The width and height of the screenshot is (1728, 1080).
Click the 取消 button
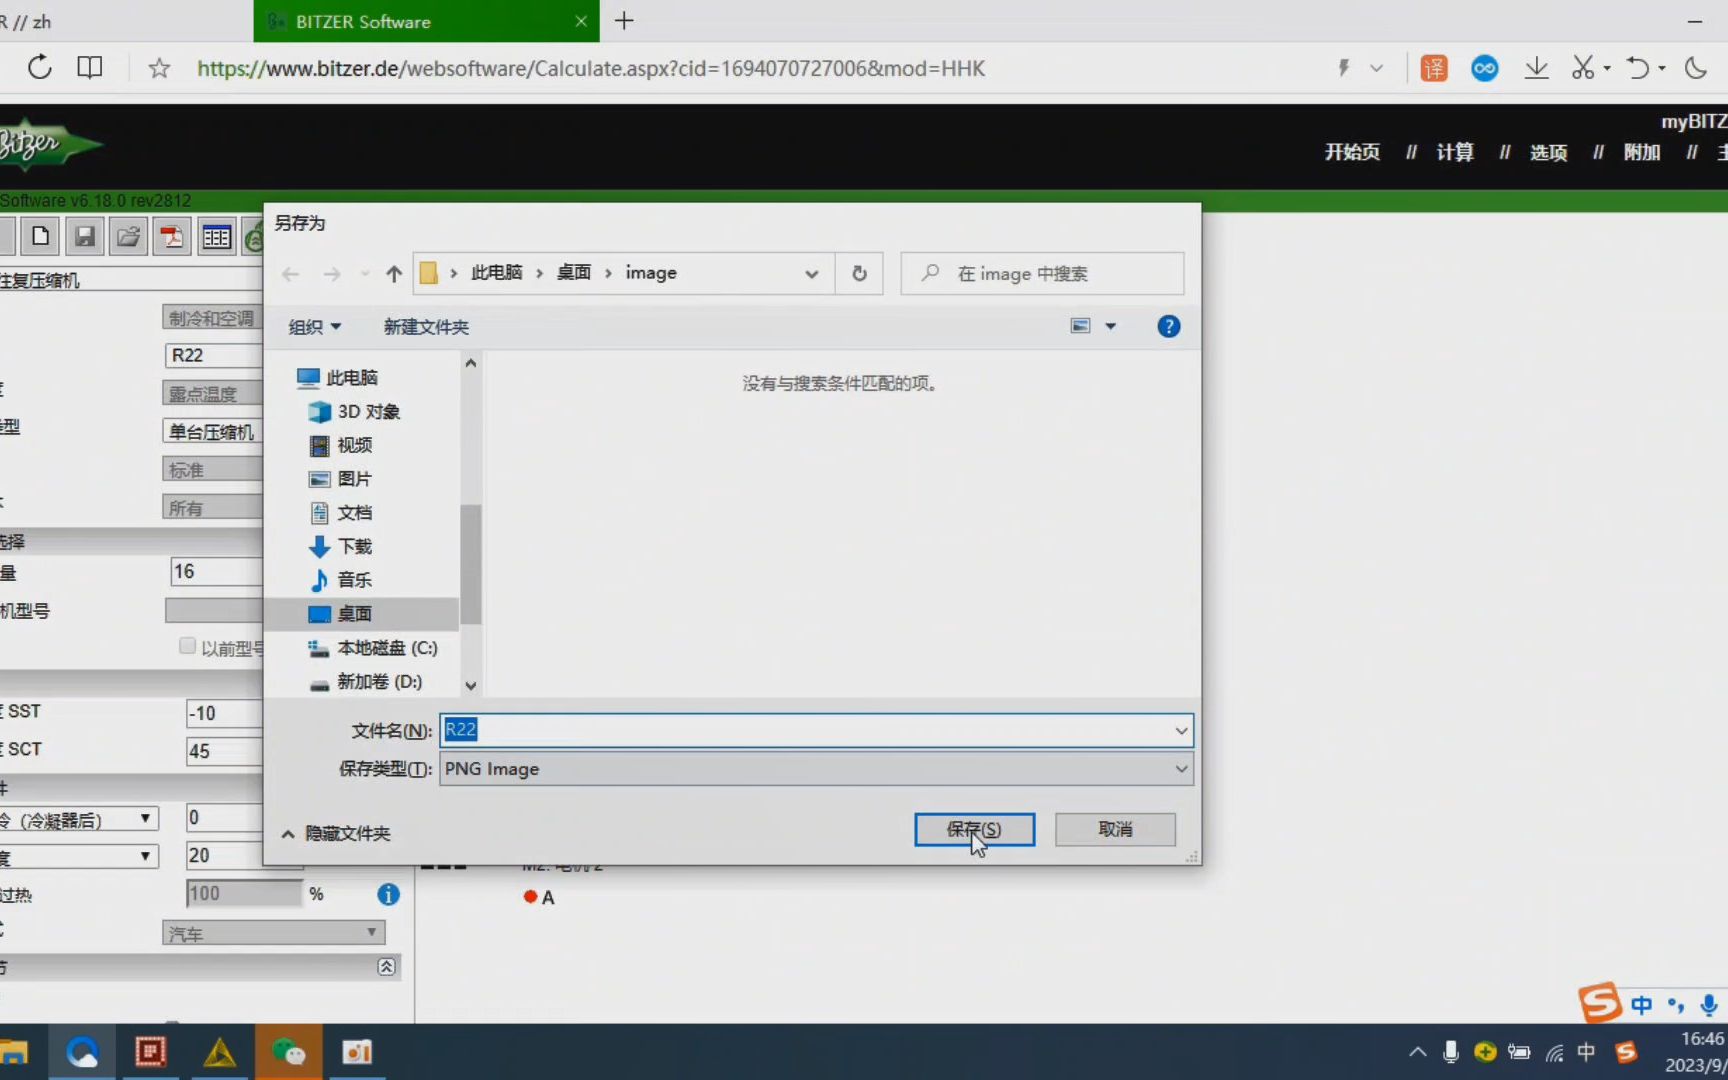click(1115, 829)
